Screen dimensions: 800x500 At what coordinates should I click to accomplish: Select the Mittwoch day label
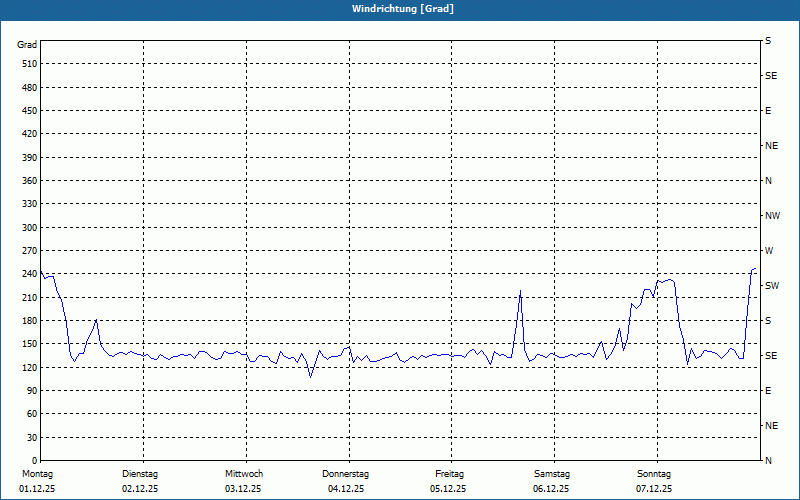tap(244, 474)
